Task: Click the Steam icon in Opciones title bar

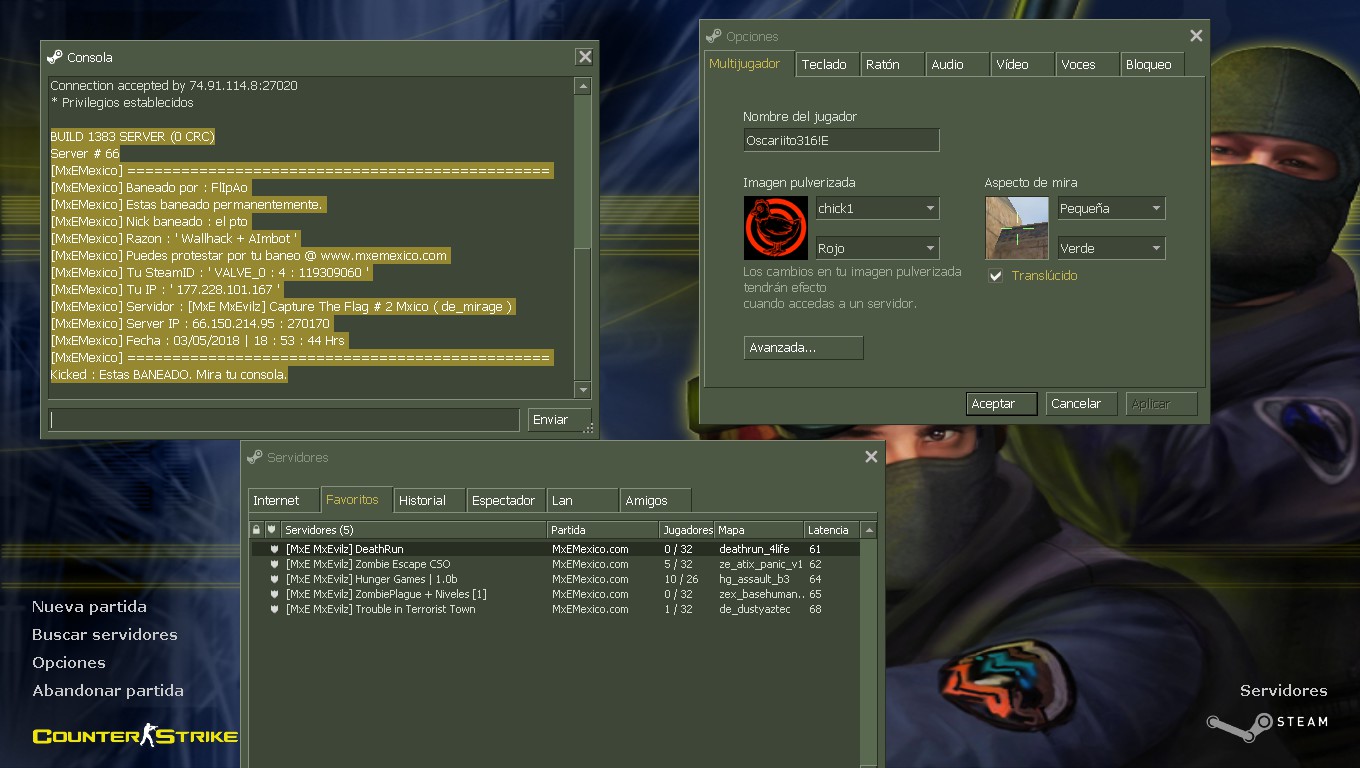Action: coord(713,36)
